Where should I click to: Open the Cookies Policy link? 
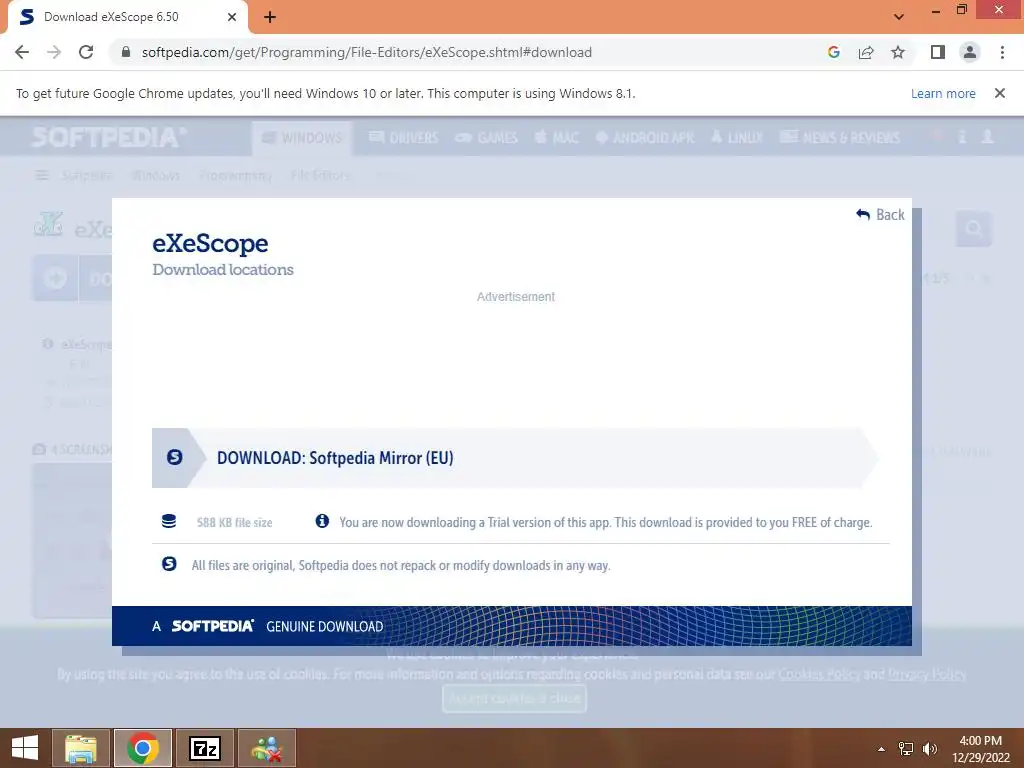819,674
